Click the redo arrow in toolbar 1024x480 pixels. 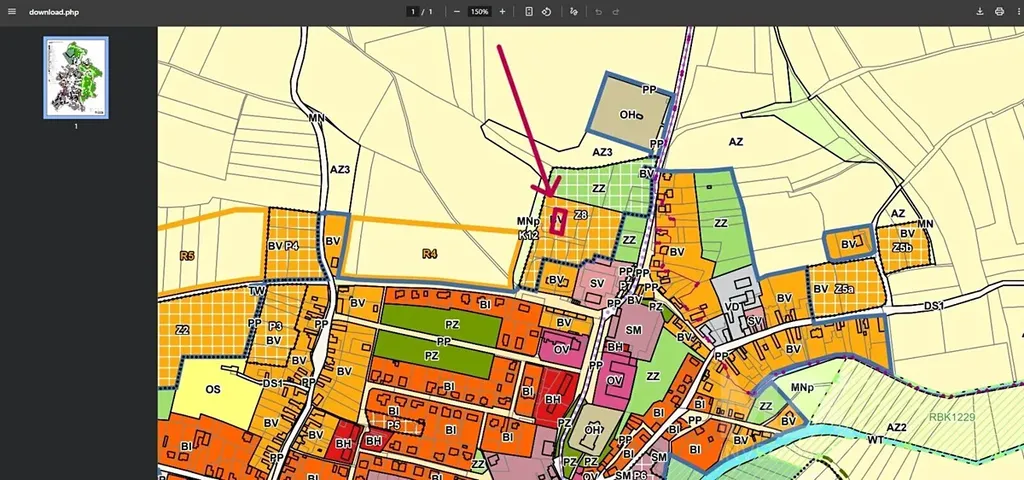(616, 12)
